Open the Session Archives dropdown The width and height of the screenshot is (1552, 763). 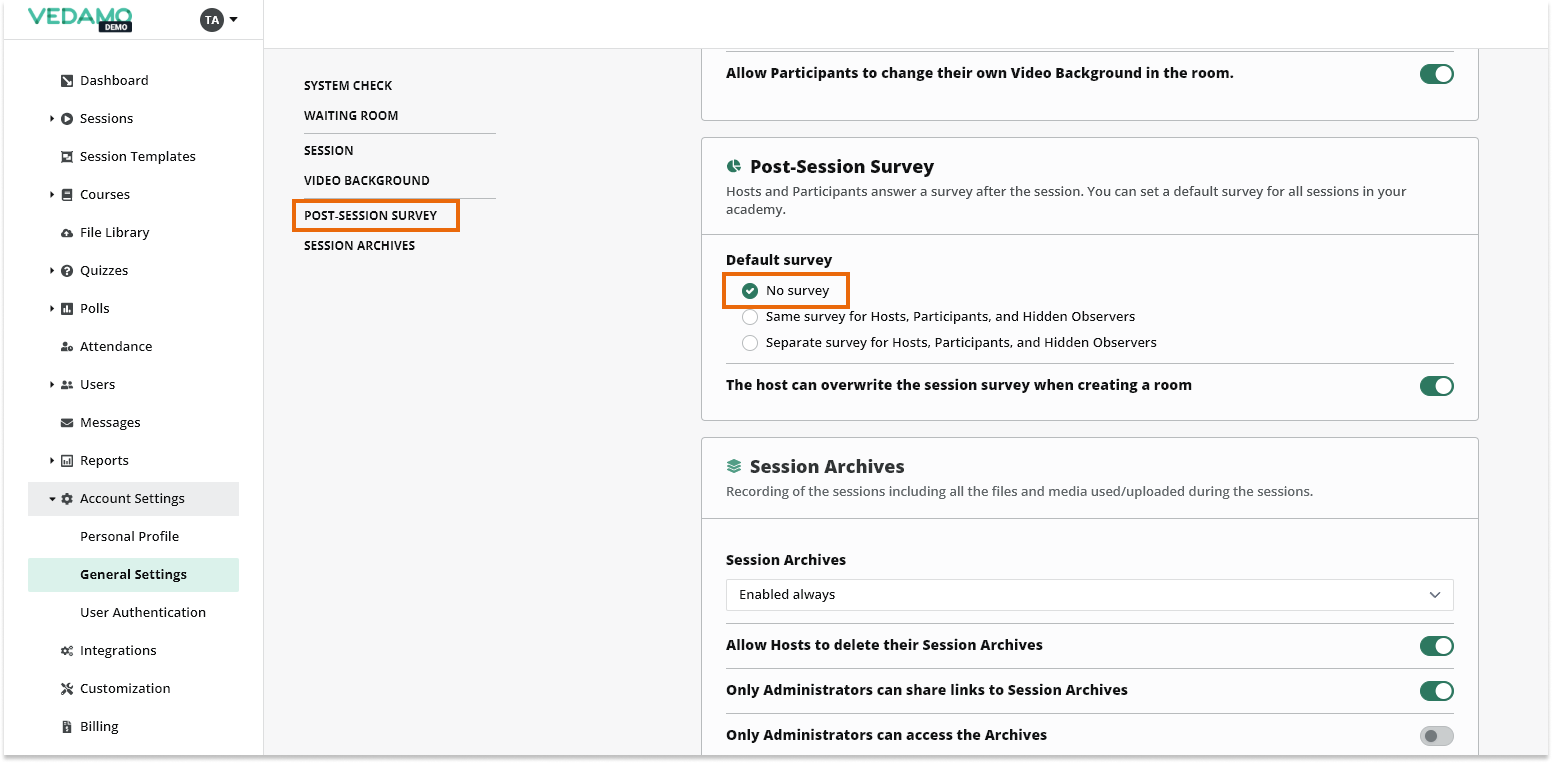pyautogui.click(x=1089, y=595)
